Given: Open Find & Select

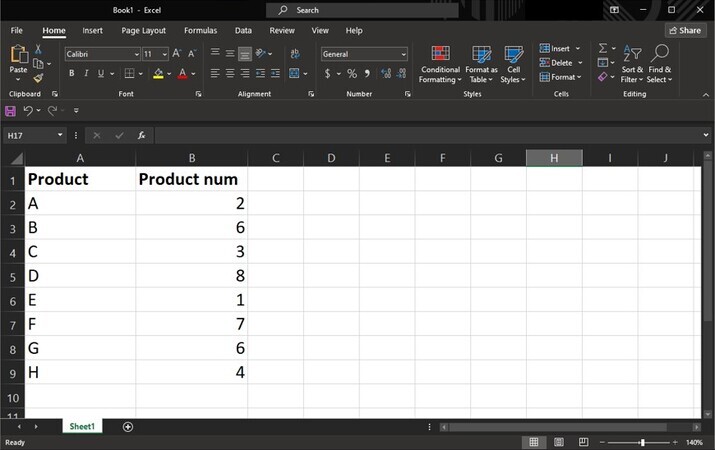Looking at the screenshot, I should pyautogui.click(x=659, y=65).
